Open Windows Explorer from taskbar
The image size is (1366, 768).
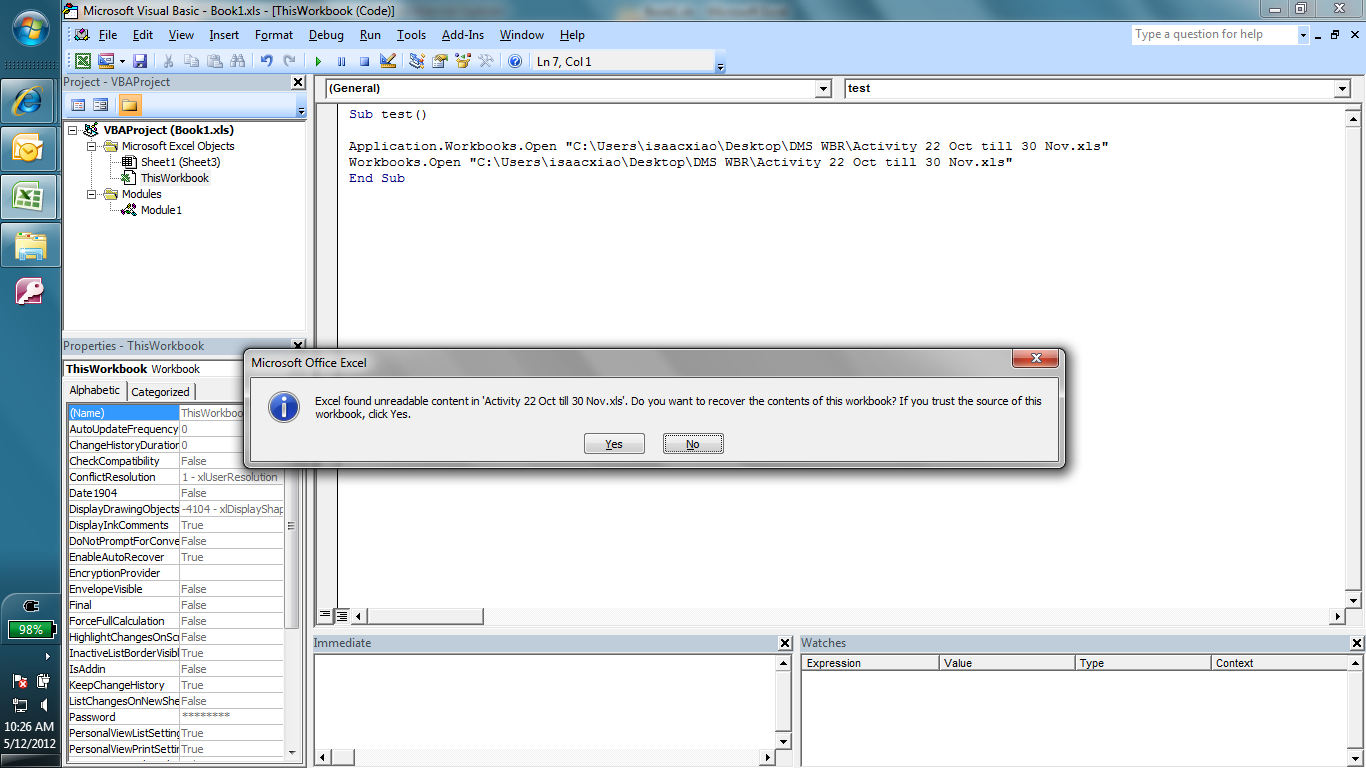[x=30, y=245]
